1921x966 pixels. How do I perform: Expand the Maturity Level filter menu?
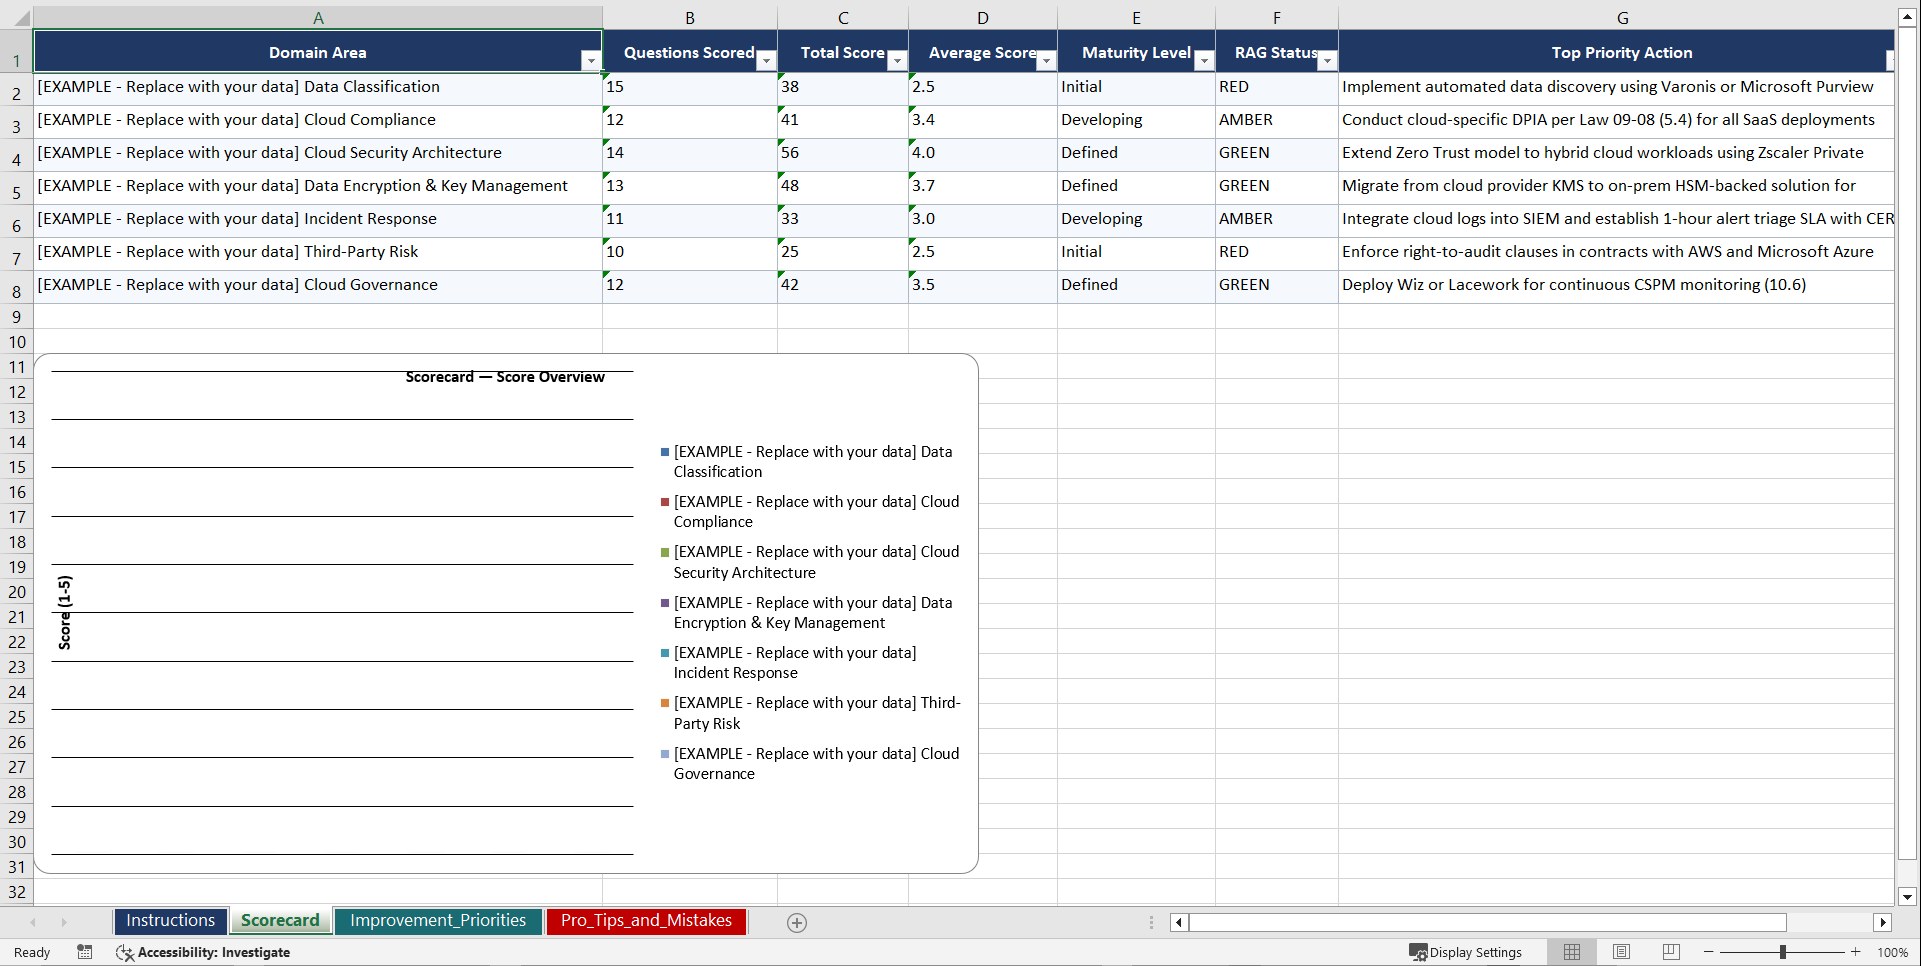(x=1204, y=61)
